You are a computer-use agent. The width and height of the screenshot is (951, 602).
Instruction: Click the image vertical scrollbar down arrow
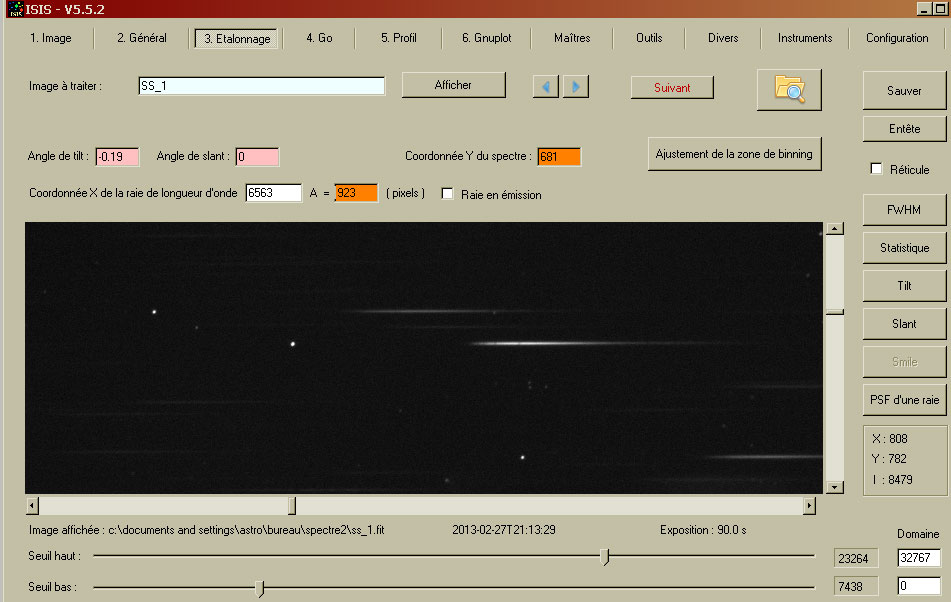[x=835, y=487]
